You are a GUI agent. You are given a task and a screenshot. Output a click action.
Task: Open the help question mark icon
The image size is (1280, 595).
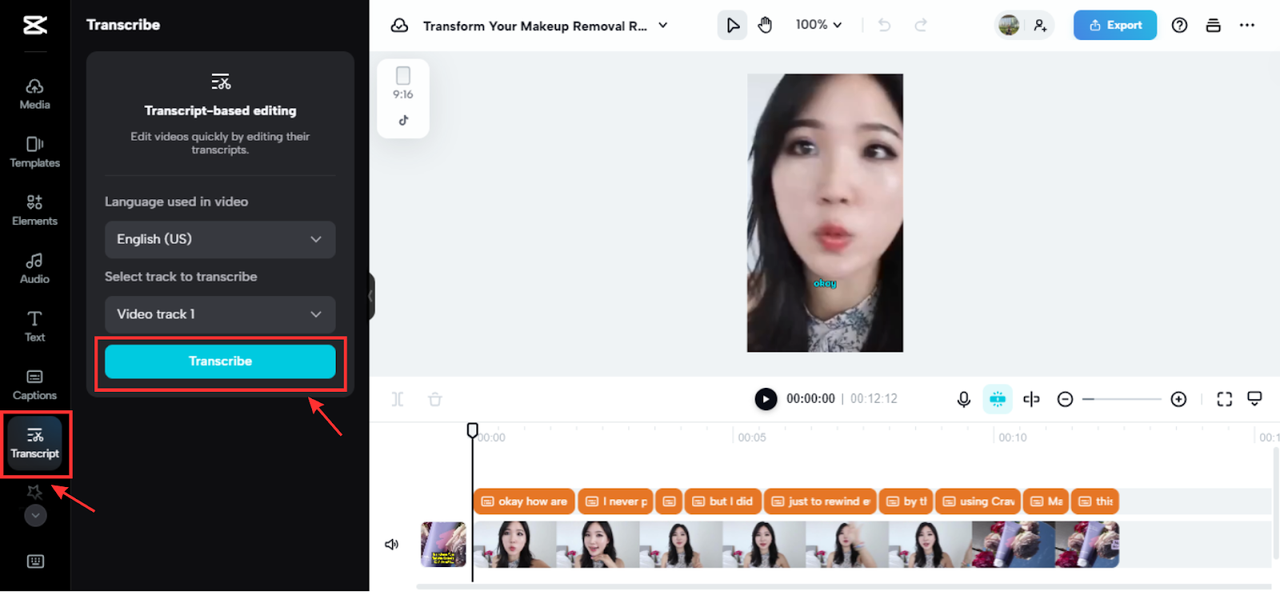point(1179,25)
